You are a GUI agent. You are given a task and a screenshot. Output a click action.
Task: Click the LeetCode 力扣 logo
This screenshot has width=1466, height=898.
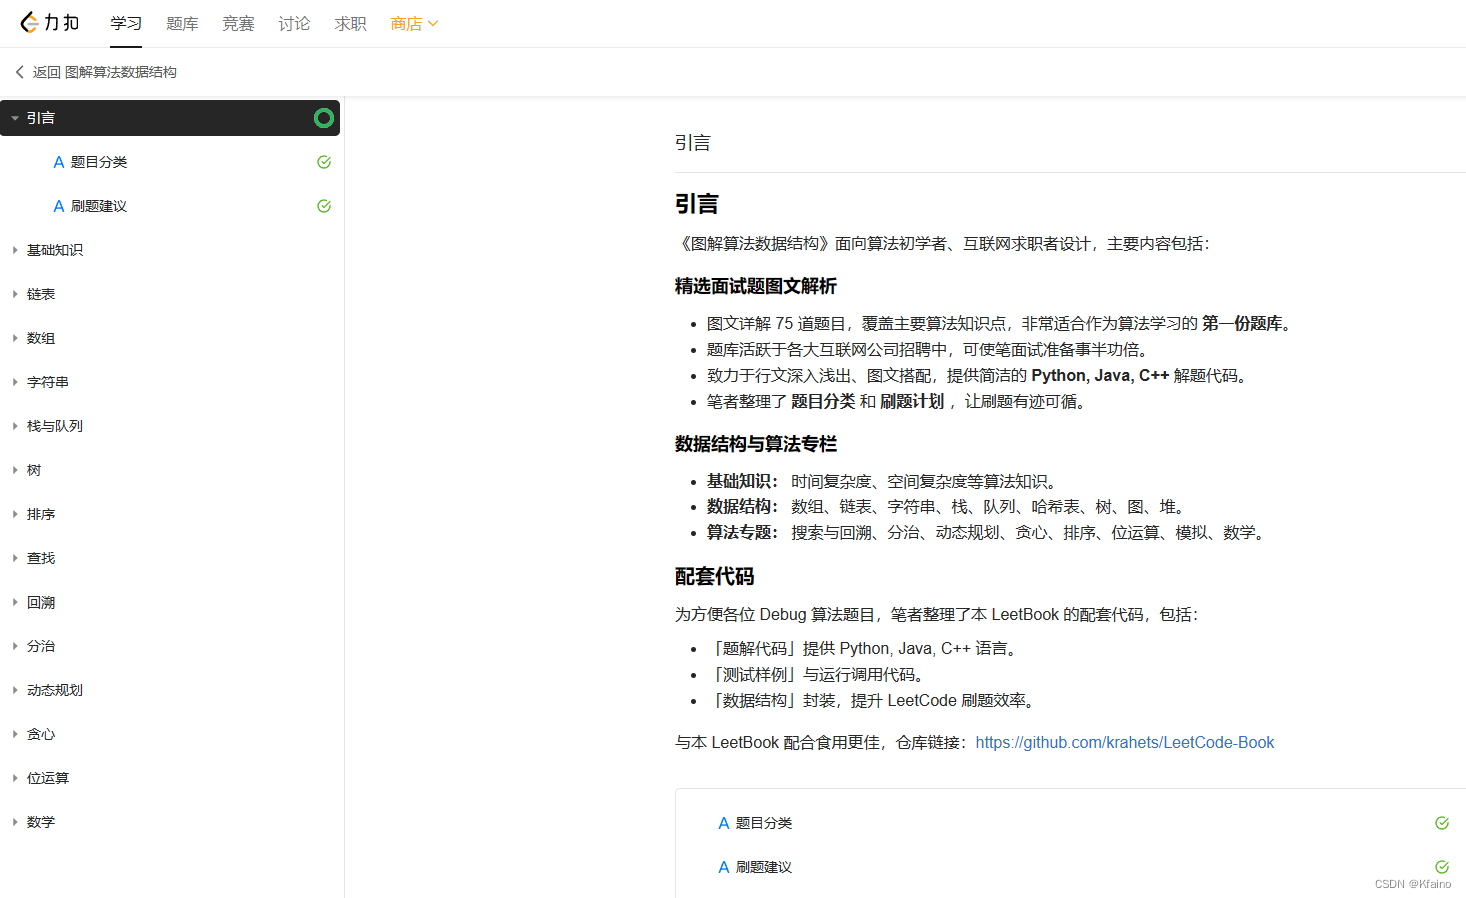pos(50,22)
